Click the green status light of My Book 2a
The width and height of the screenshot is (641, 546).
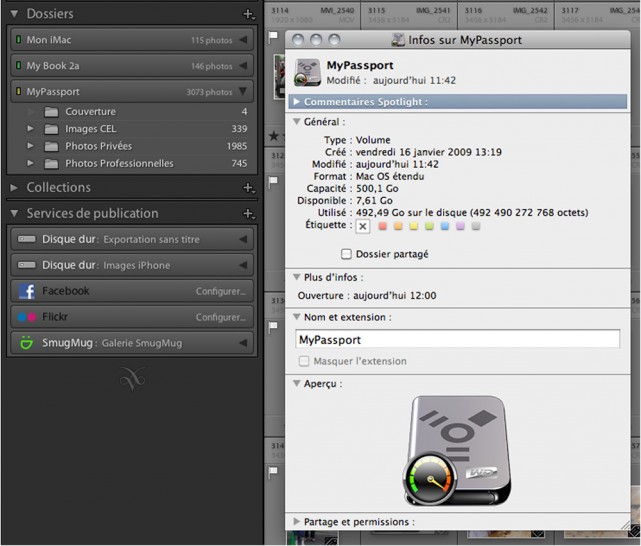click(18, 65)
